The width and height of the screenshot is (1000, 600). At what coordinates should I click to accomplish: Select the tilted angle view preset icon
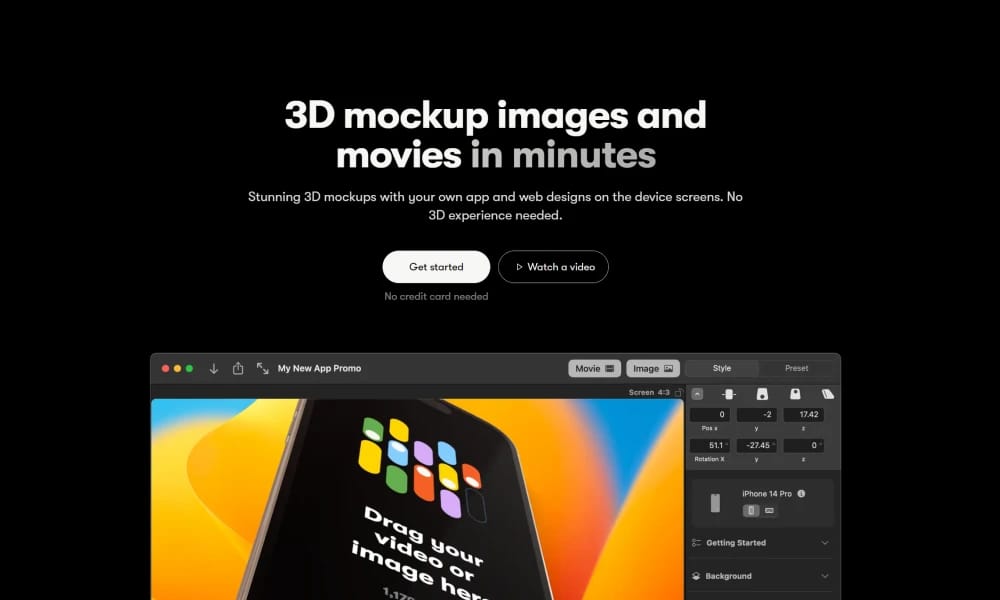[x=828, y=394]
